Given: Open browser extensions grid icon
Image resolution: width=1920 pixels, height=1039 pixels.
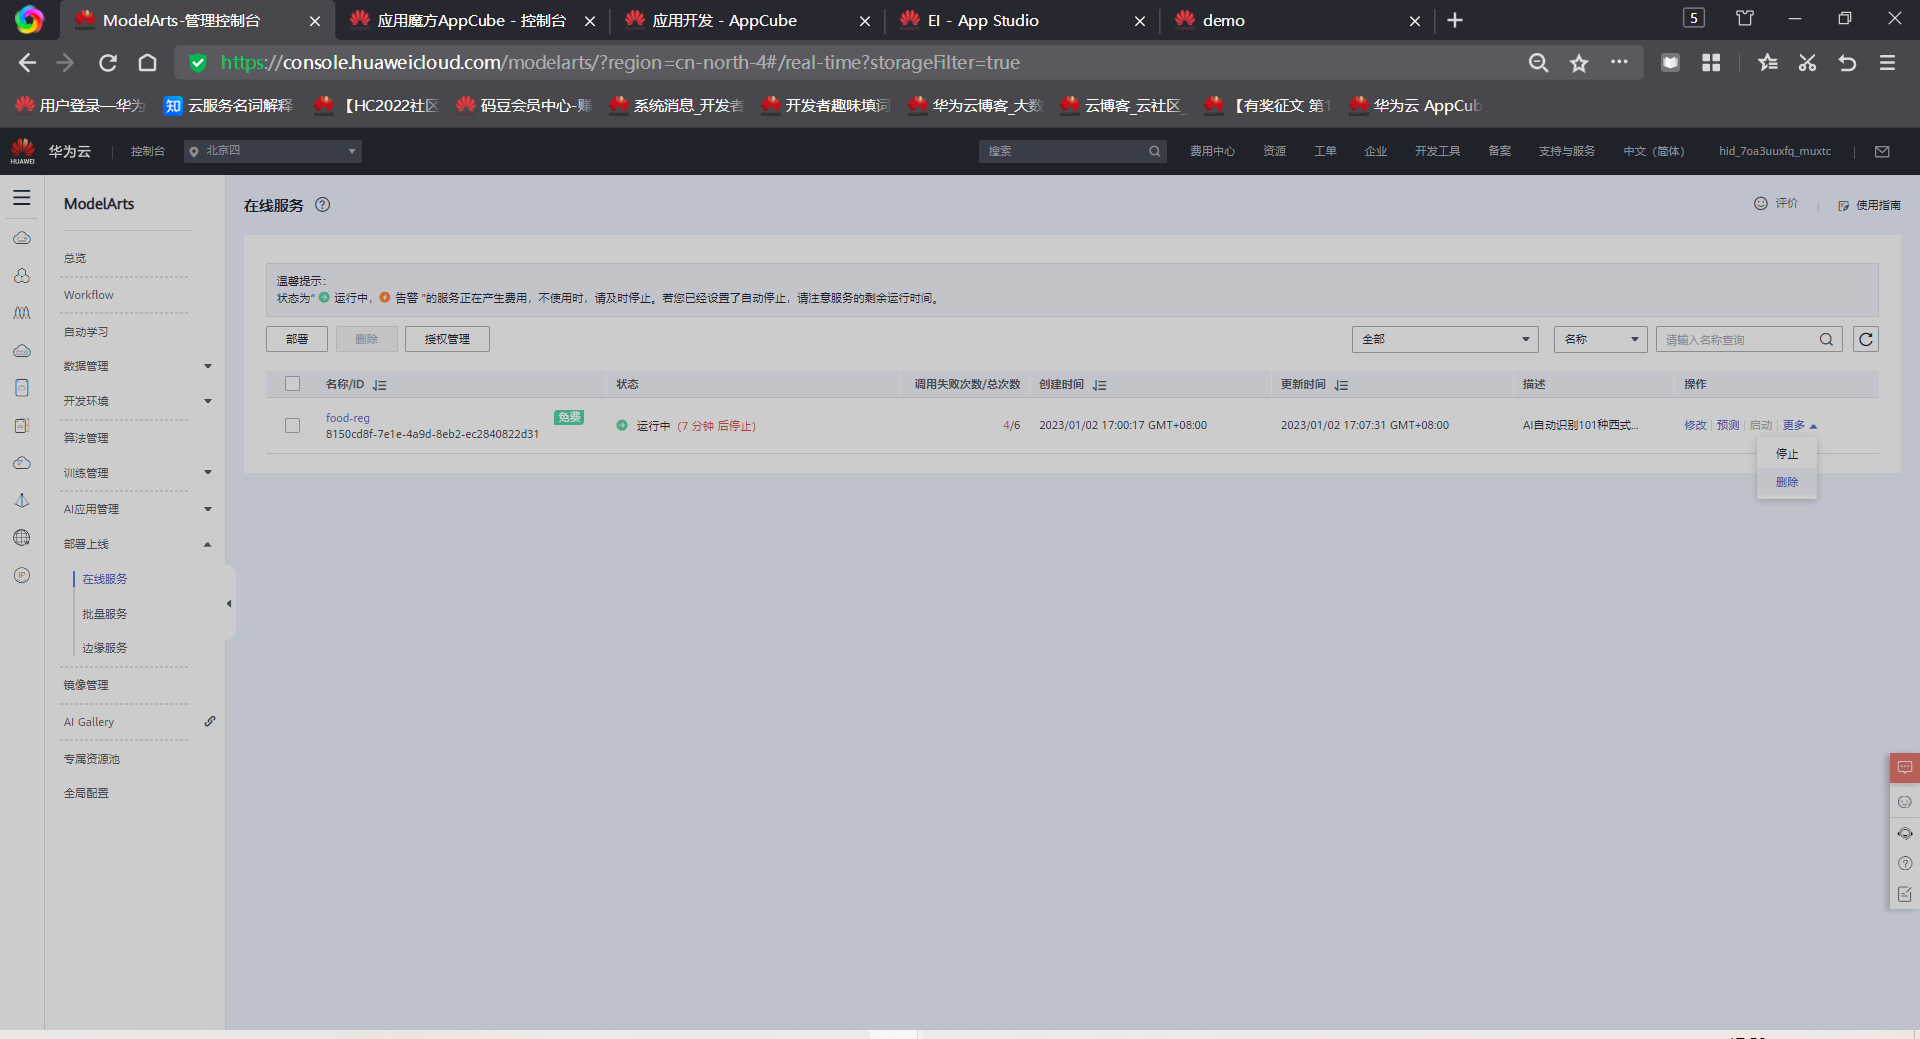Looking at the screenshot, I should pyautogui.click(x=1711, y=63).
